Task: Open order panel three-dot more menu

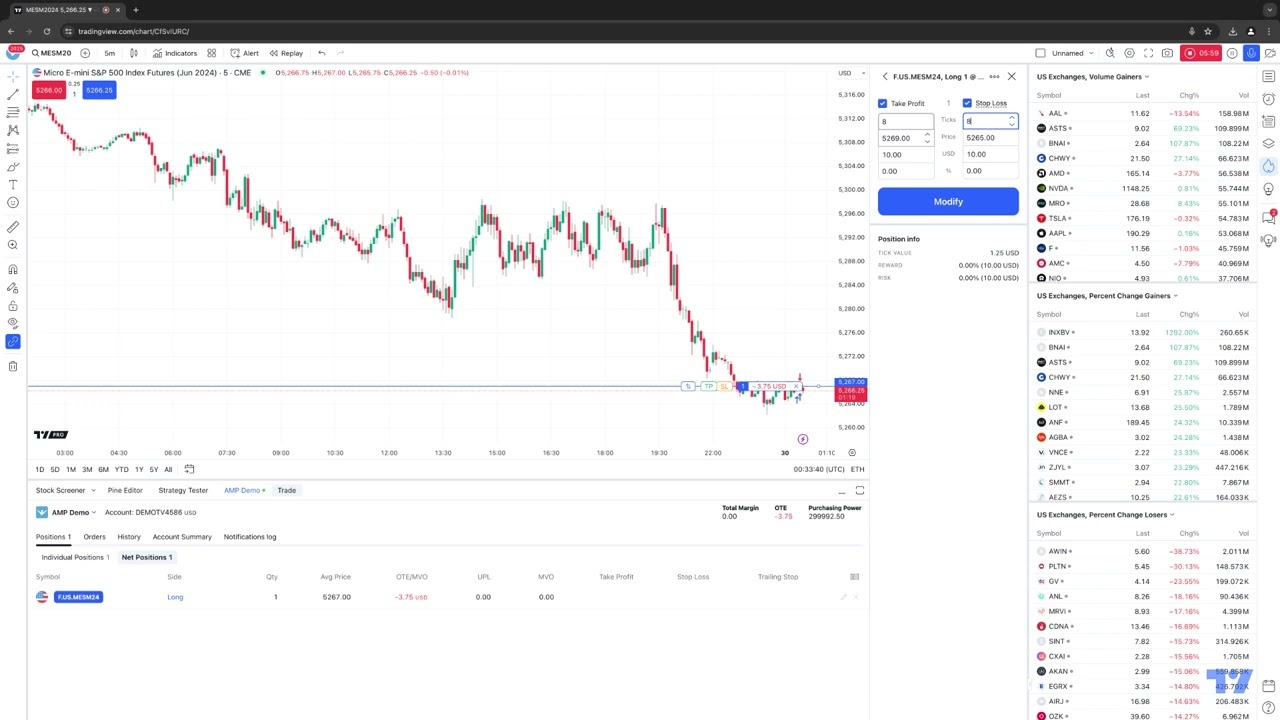Action: 994,76
